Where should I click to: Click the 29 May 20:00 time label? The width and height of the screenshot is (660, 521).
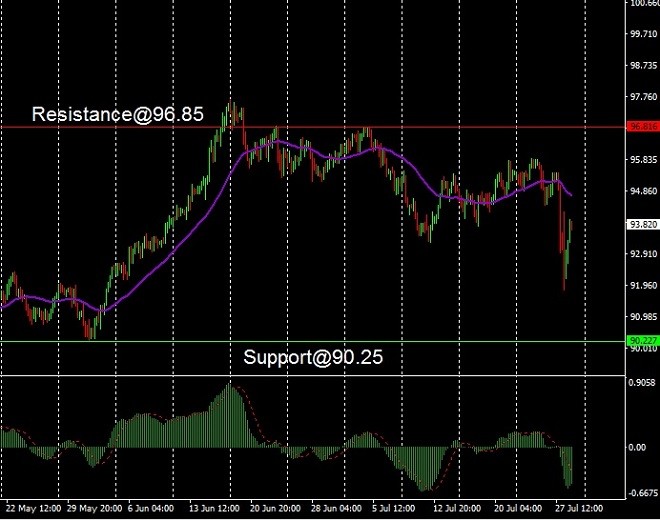click(x=95, y=508)
